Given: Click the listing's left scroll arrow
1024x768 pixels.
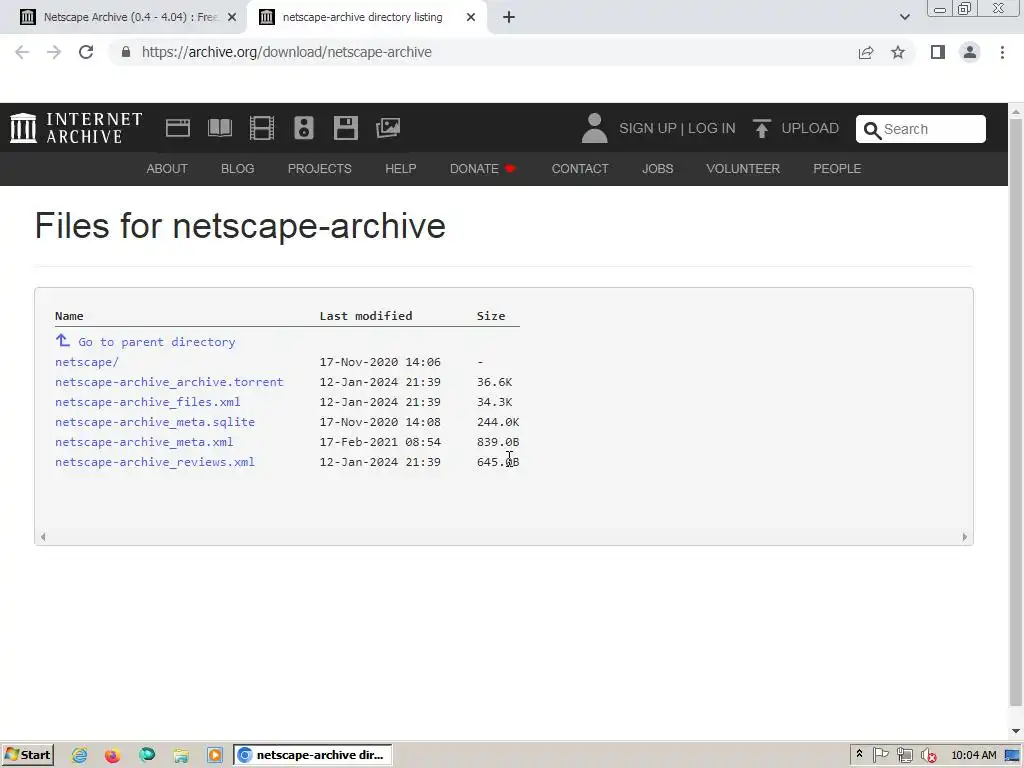Looking at the screenshot, I should pyautogui.click(x=43, y=537).
